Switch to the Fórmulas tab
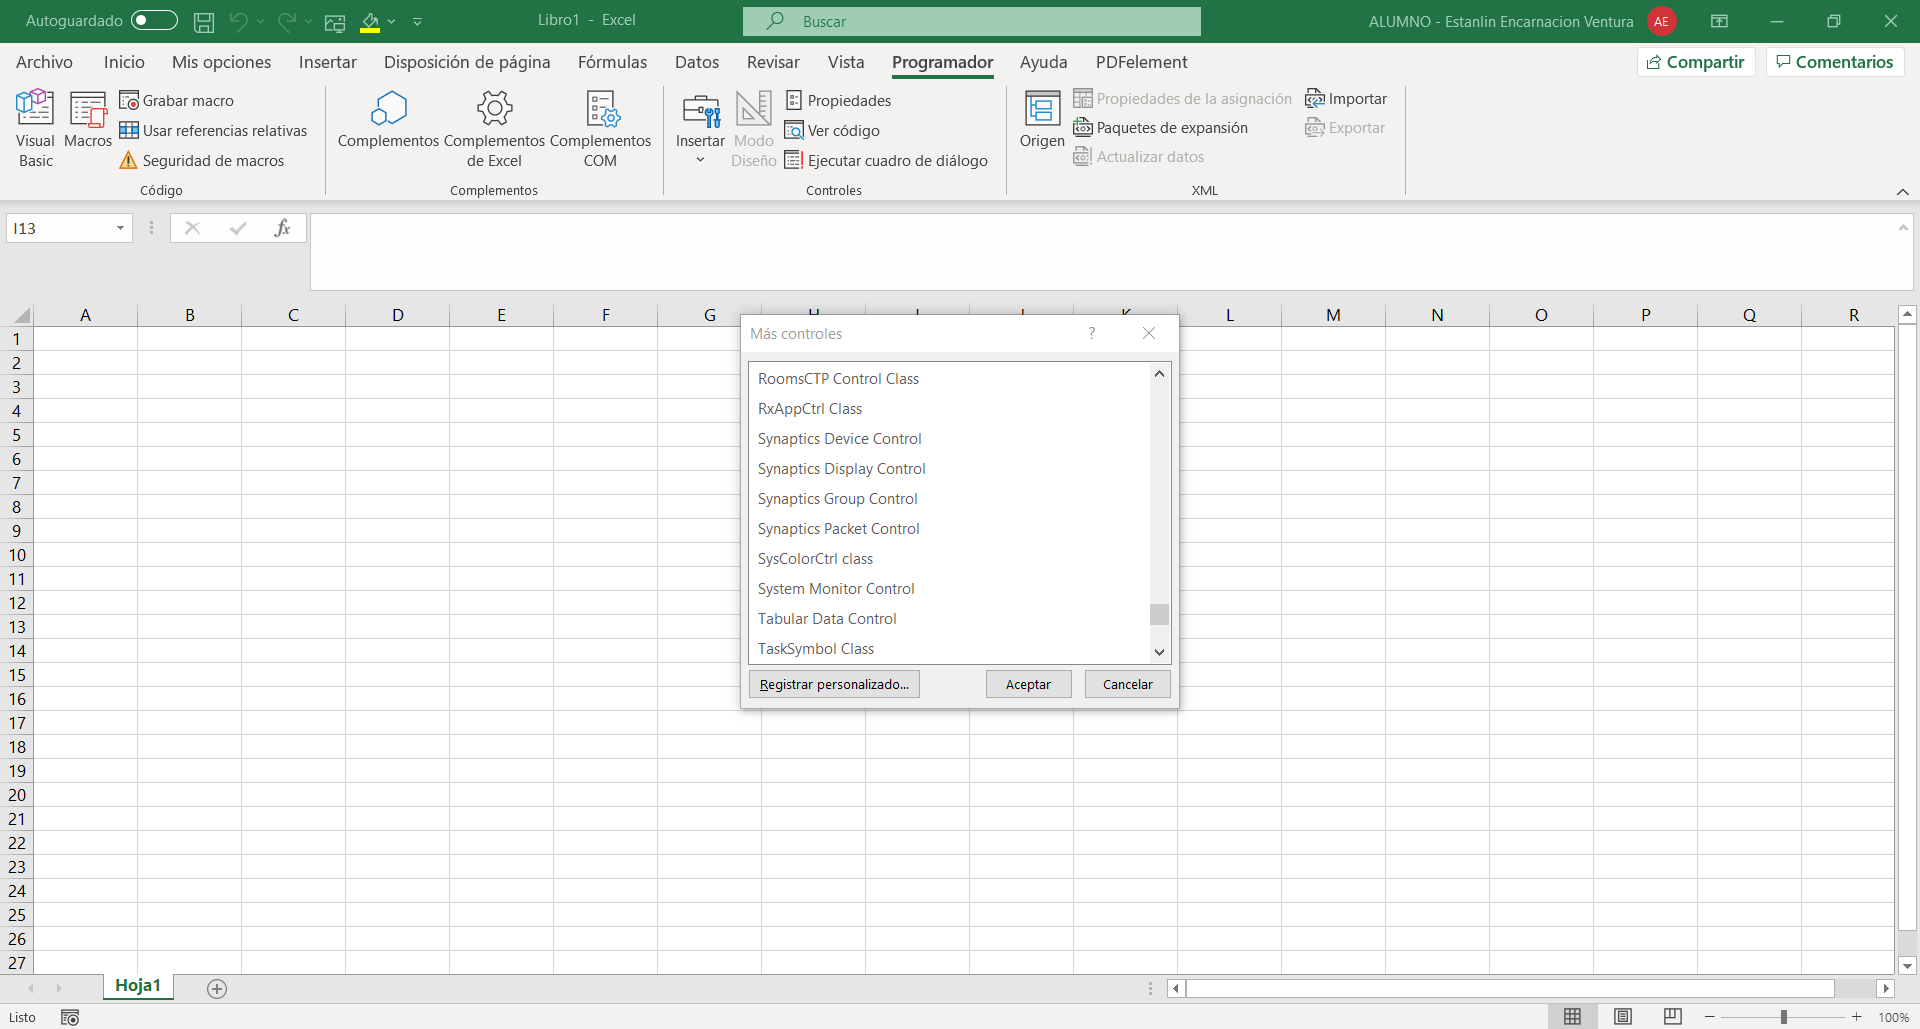 click(612, 62)
